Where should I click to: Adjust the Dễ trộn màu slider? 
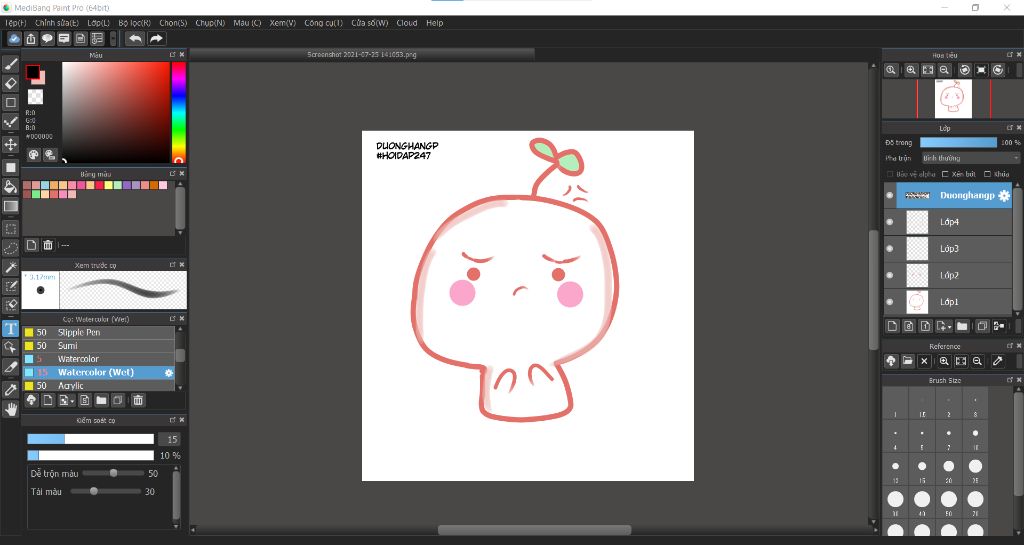point(113,473)
